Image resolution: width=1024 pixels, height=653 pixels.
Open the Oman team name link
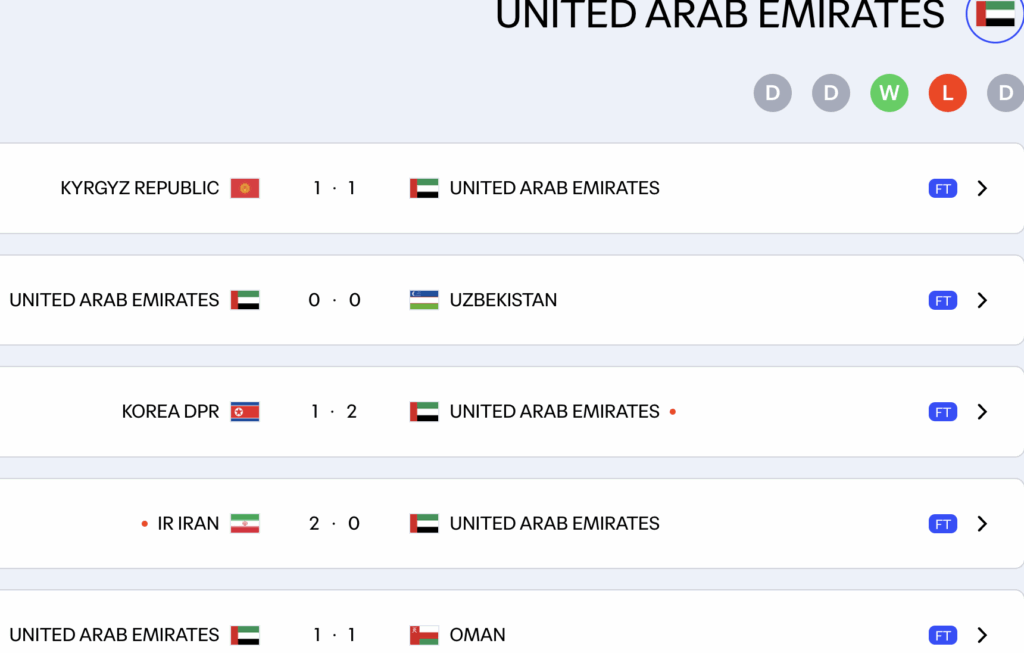point(477,635)
